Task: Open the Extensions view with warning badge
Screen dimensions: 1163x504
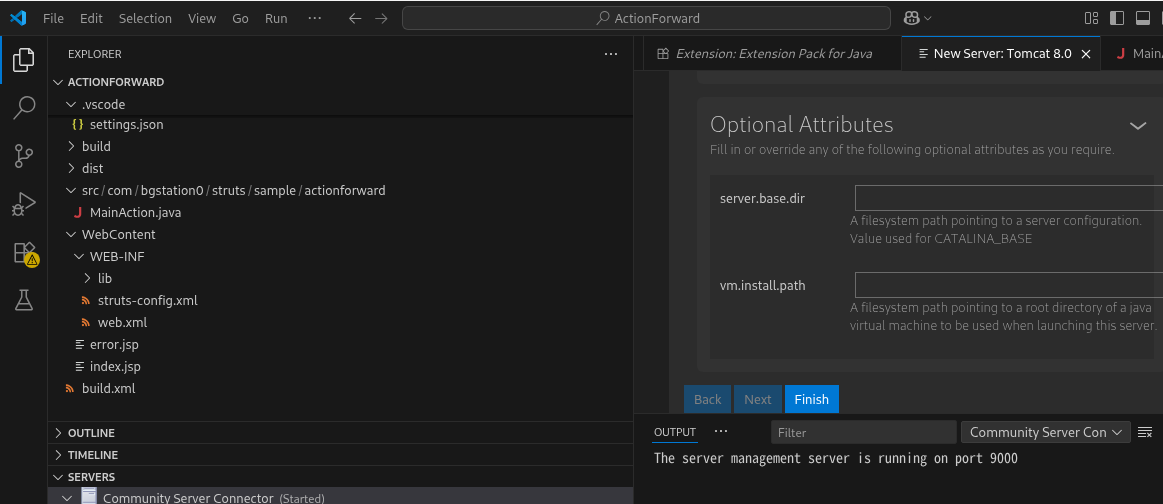Action: 24,253
